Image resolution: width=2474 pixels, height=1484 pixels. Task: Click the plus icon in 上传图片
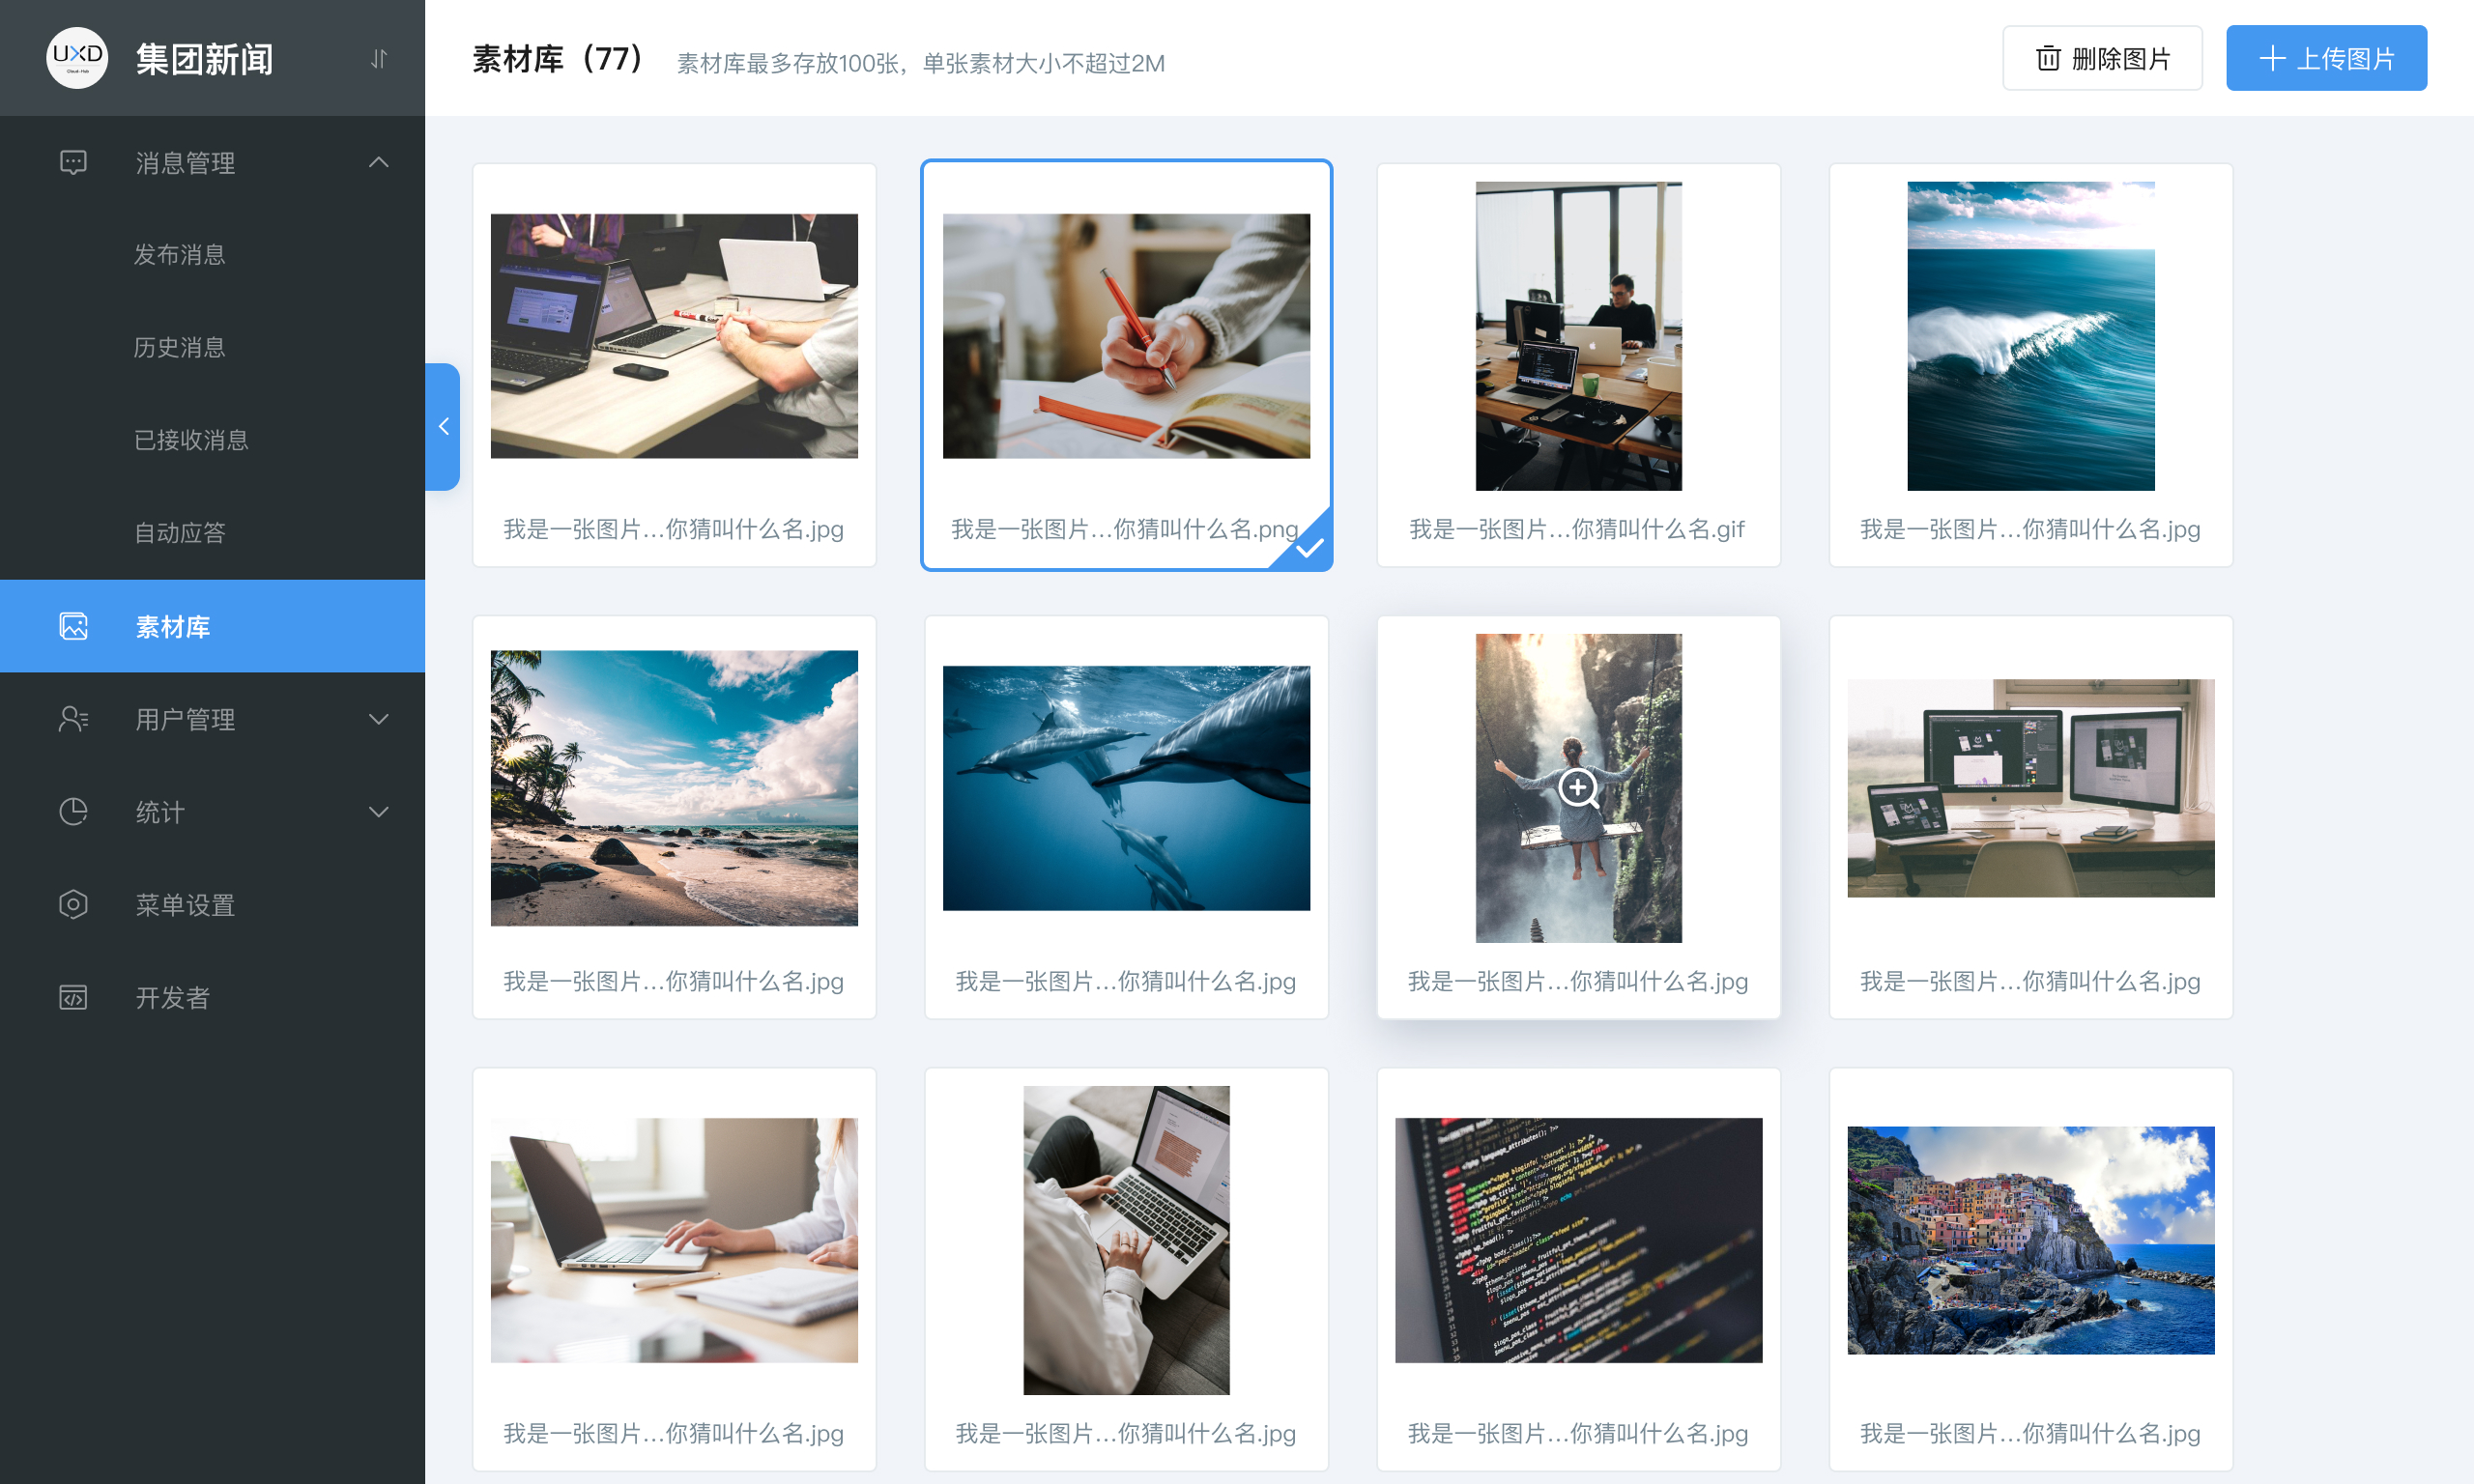[2272, 58]
